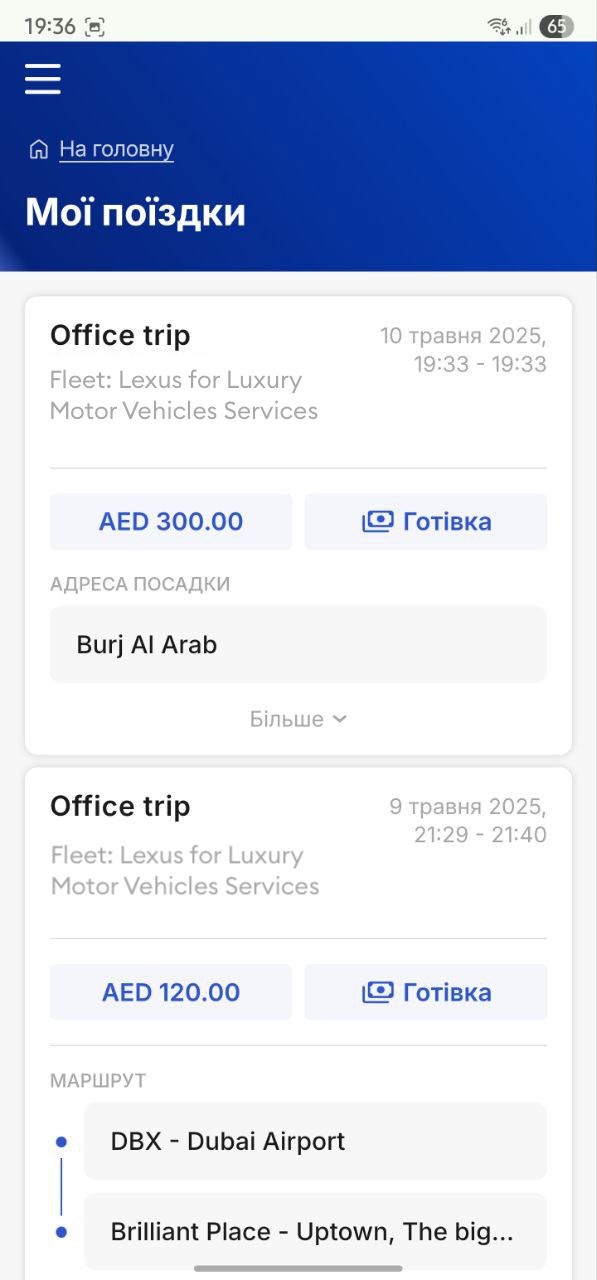Open the 10 травня 2025 Office trip title
This screenshot has width=597, height=1280.
(x=120, y=335)
